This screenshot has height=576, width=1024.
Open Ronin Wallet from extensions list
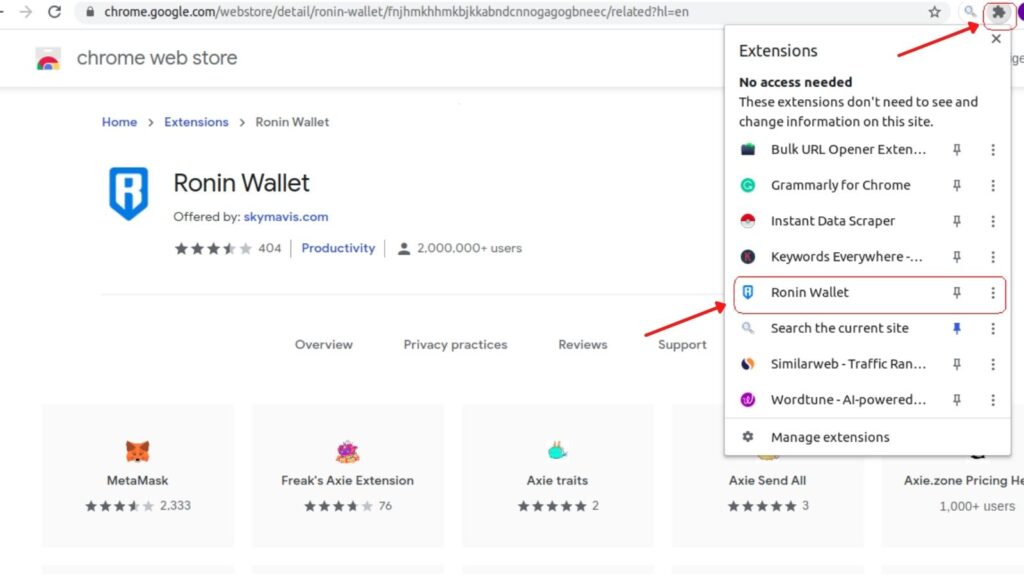(x=809, y=293)
